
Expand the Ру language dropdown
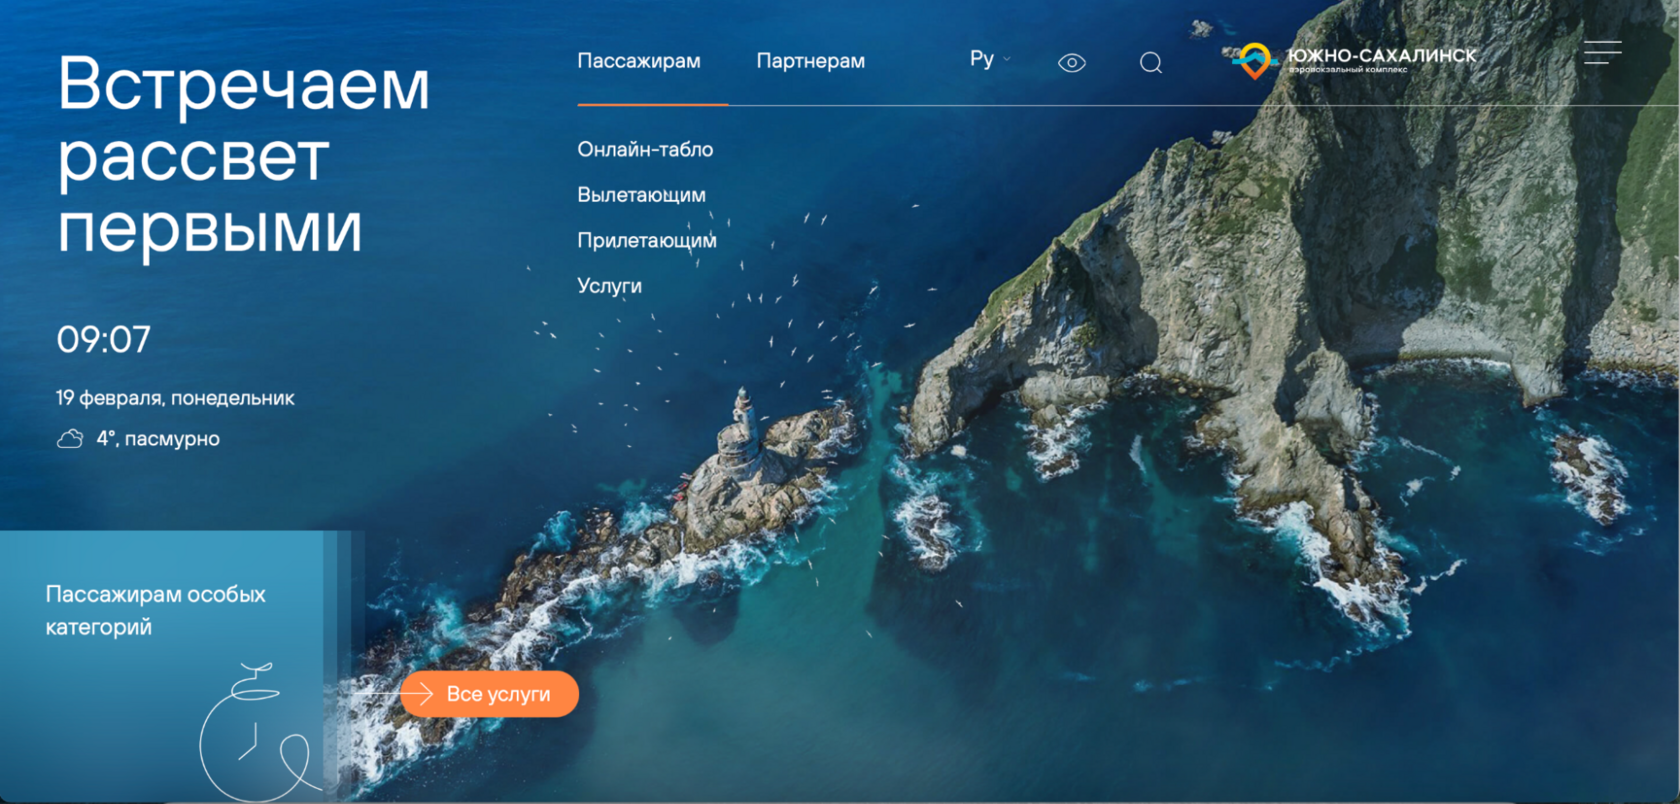click(x=990, y=59)
